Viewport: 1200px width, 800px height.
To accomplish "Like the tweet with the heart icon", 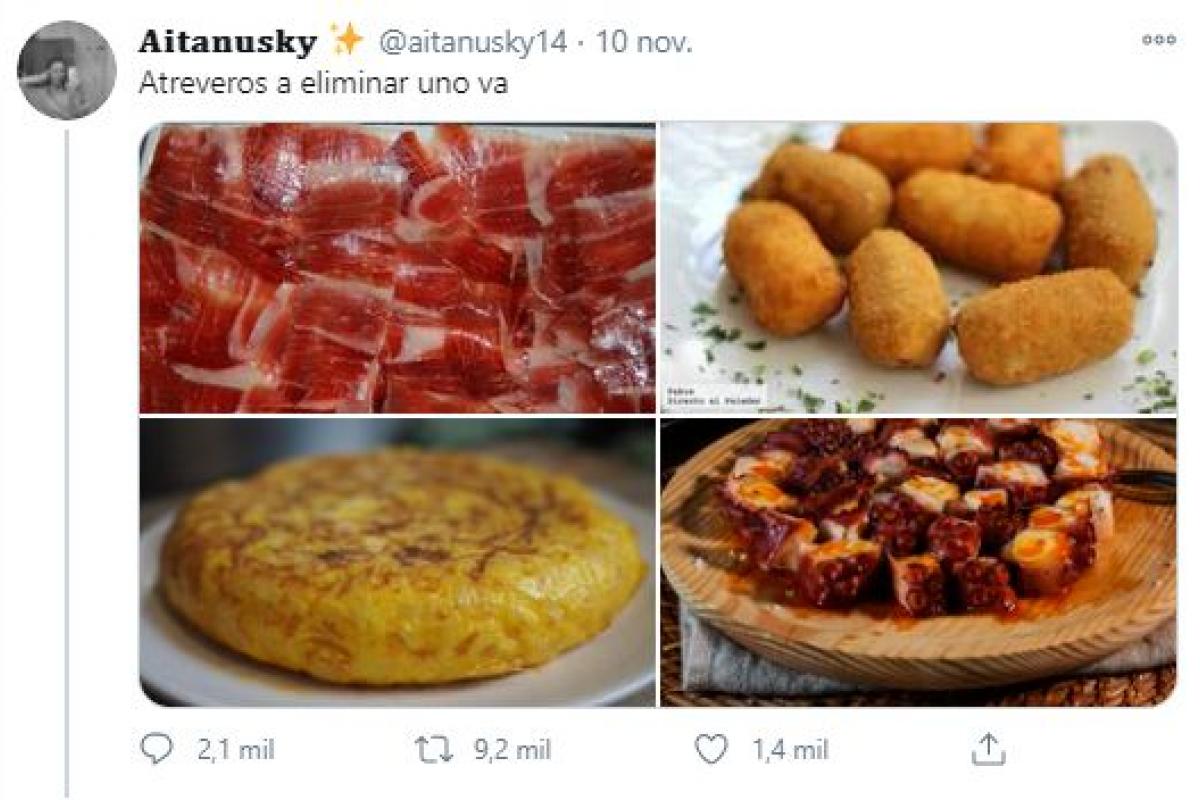I will [711, 749].
